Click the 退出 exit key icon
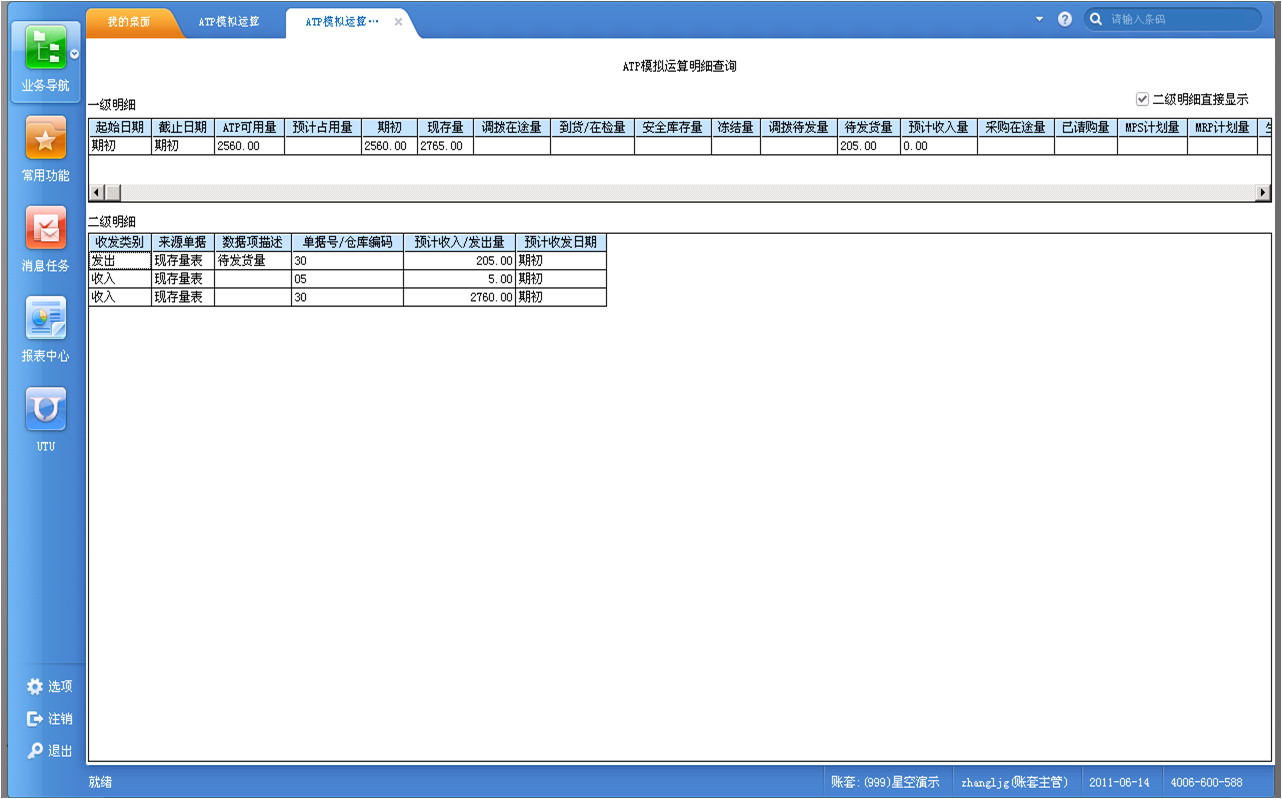 tap(36, 750)
